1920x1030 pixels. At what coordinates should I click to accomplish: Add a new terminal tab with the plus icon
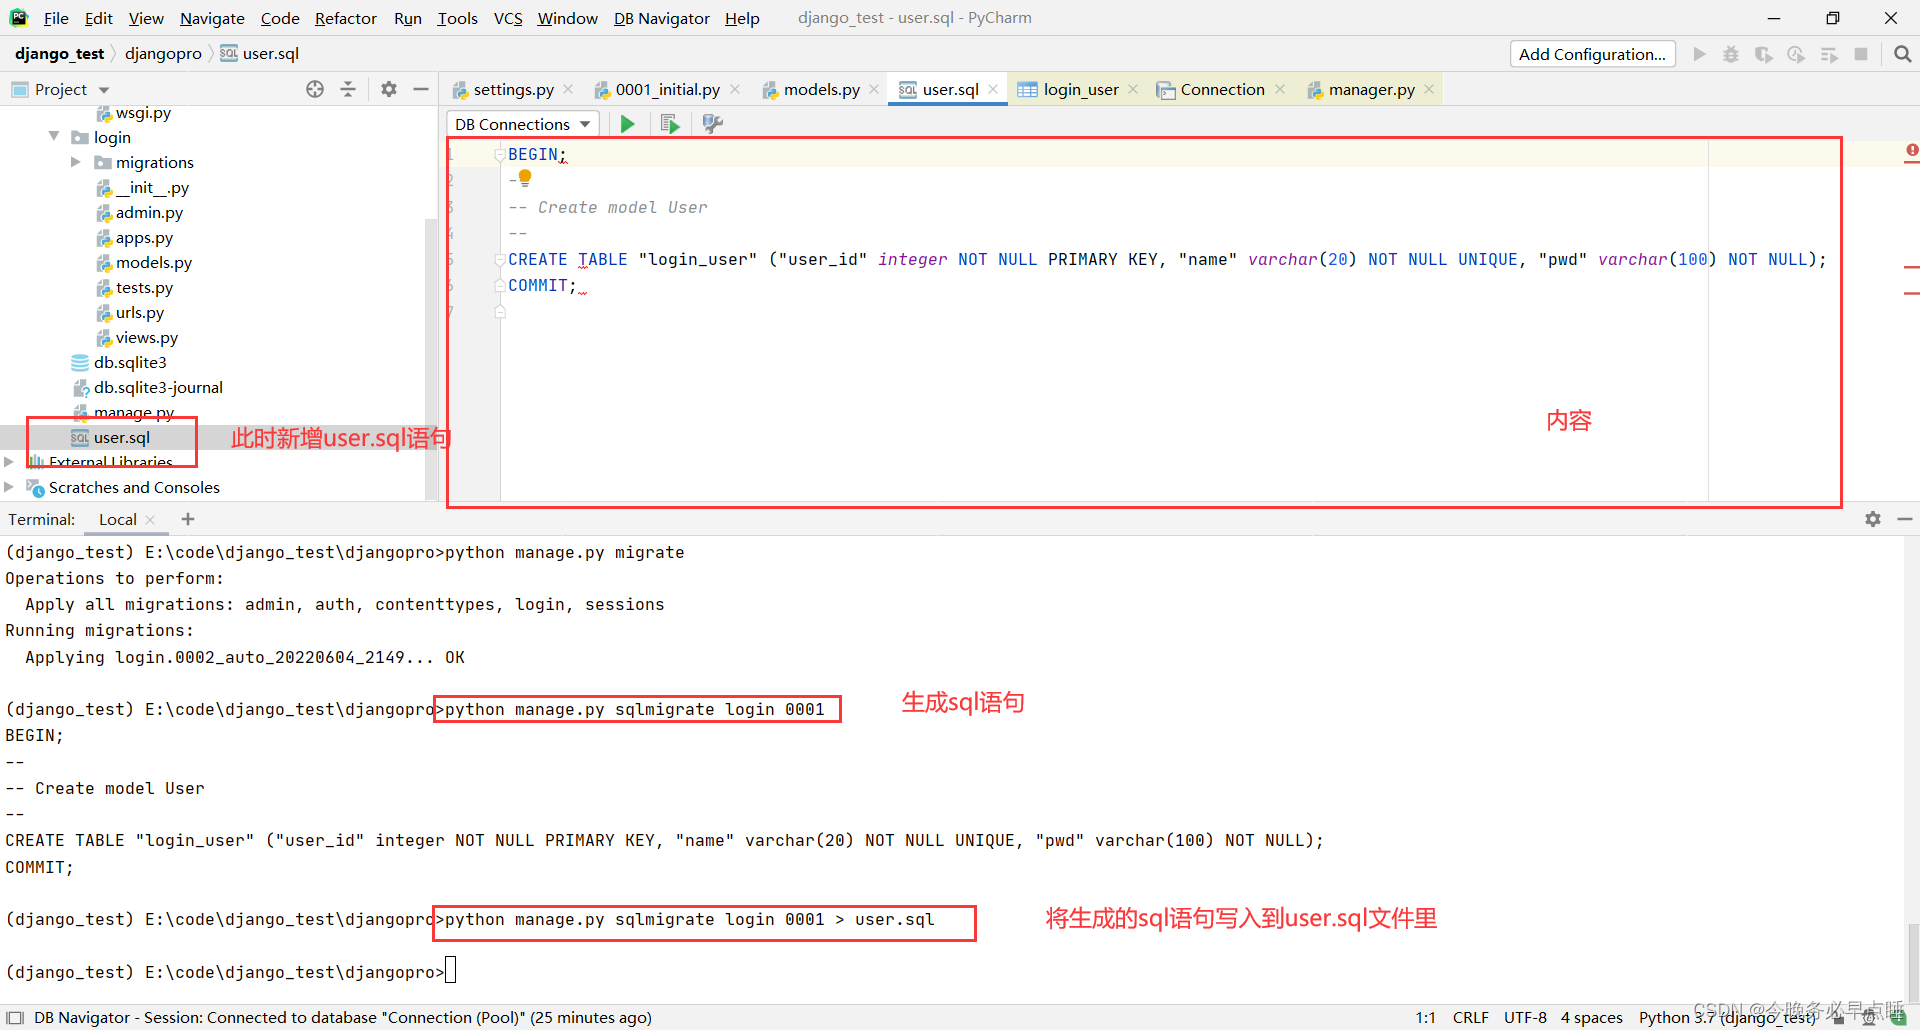(188, 519)
